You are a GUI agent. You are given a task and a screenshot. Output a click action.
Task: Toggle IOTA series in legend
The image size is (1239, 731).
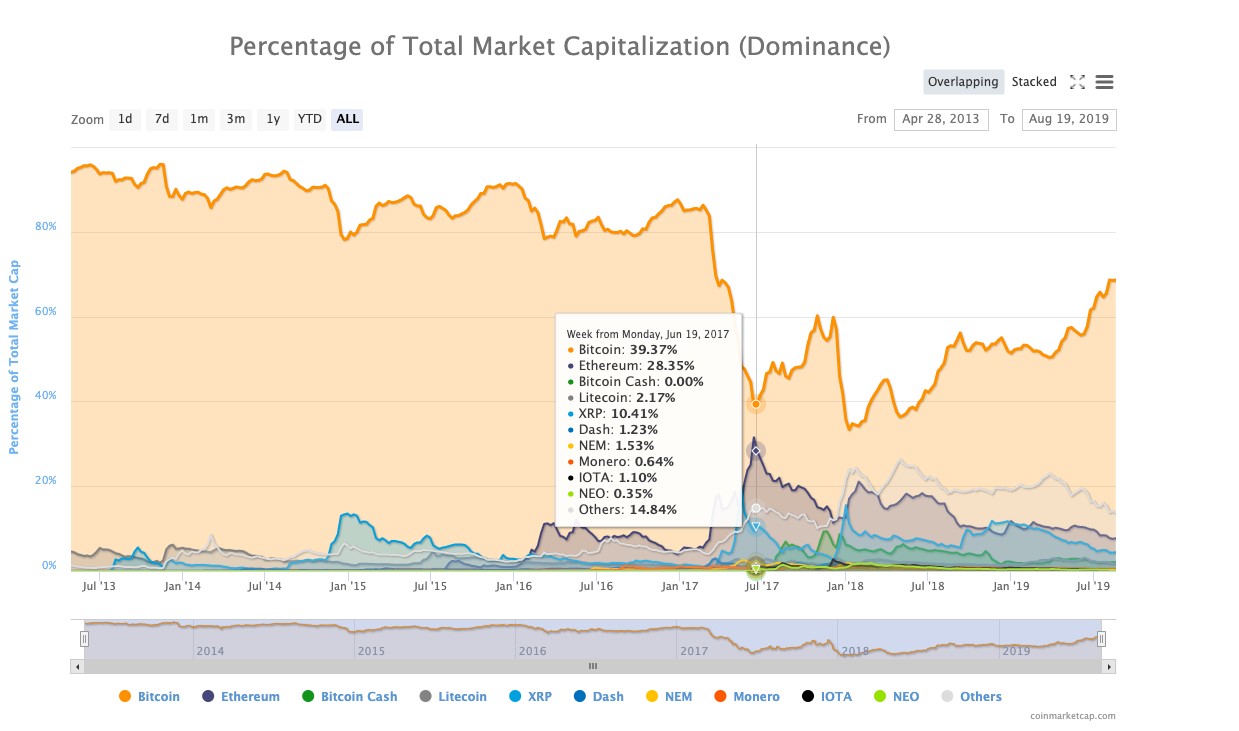827,697
